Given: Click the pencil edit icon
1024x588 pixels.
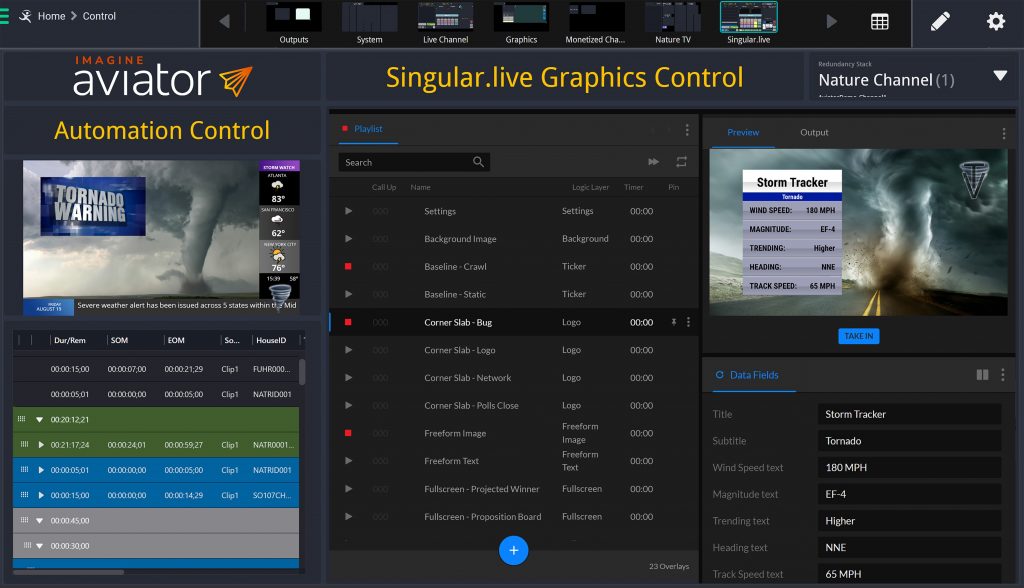Looking at the screenshot, I should tap(940, 22).
